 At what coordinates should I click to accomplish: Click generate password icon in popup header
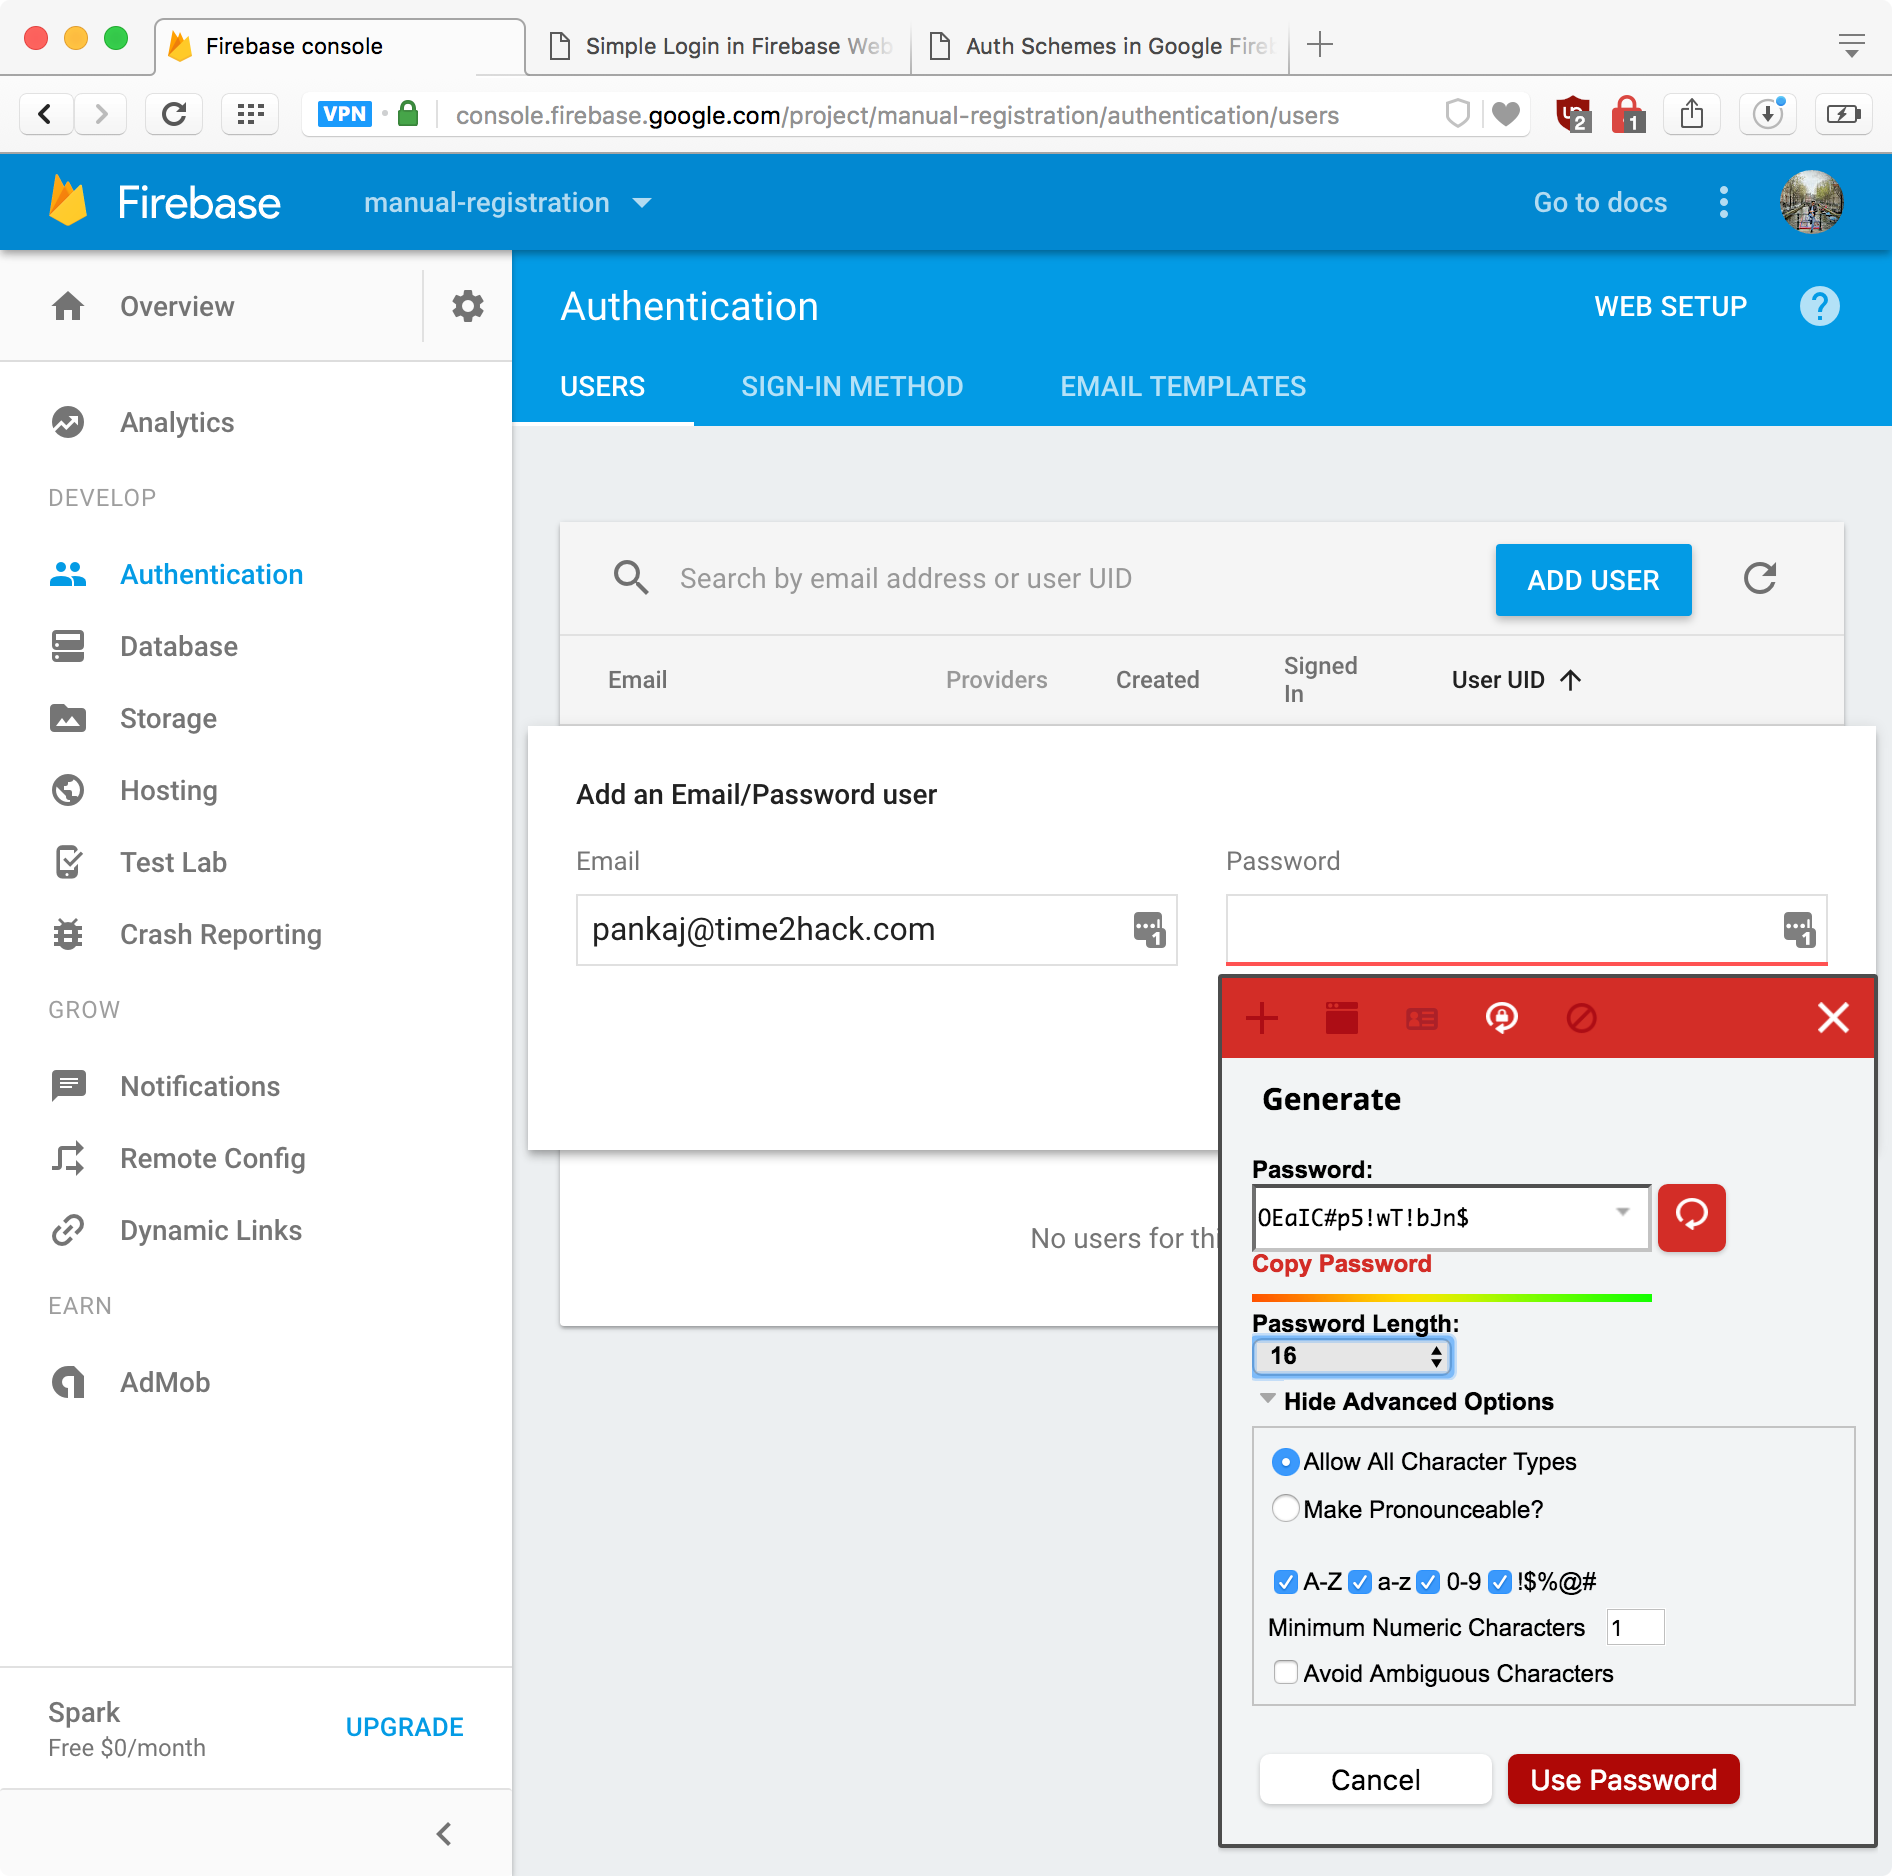tap(1501, 1018)
